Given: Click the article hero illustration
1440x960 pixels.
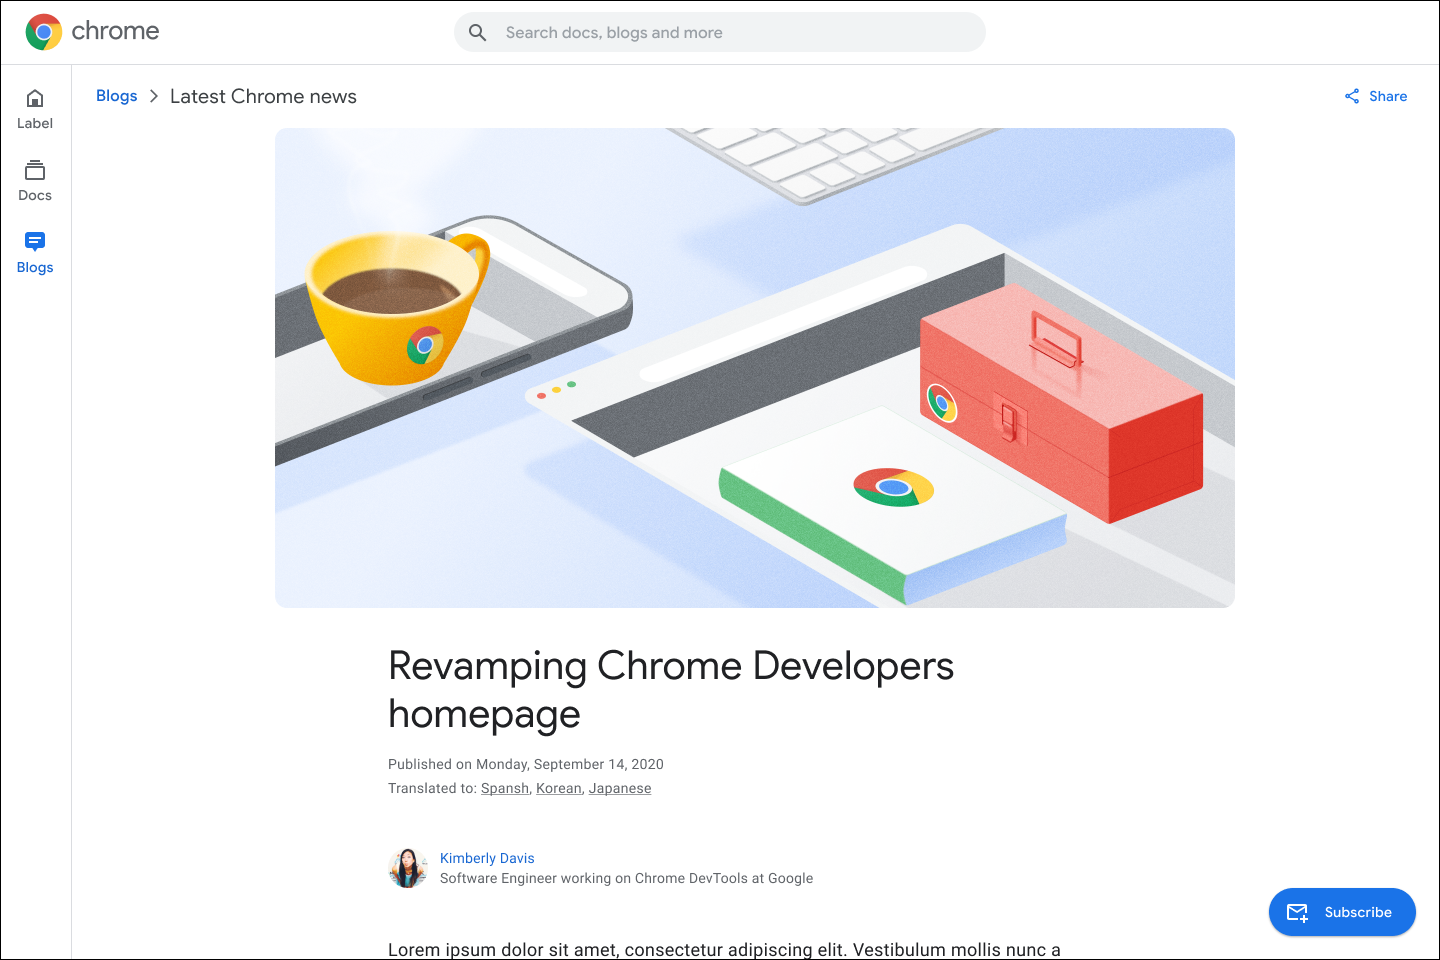Looking at the screenshot, I should (x=755, y=367).
